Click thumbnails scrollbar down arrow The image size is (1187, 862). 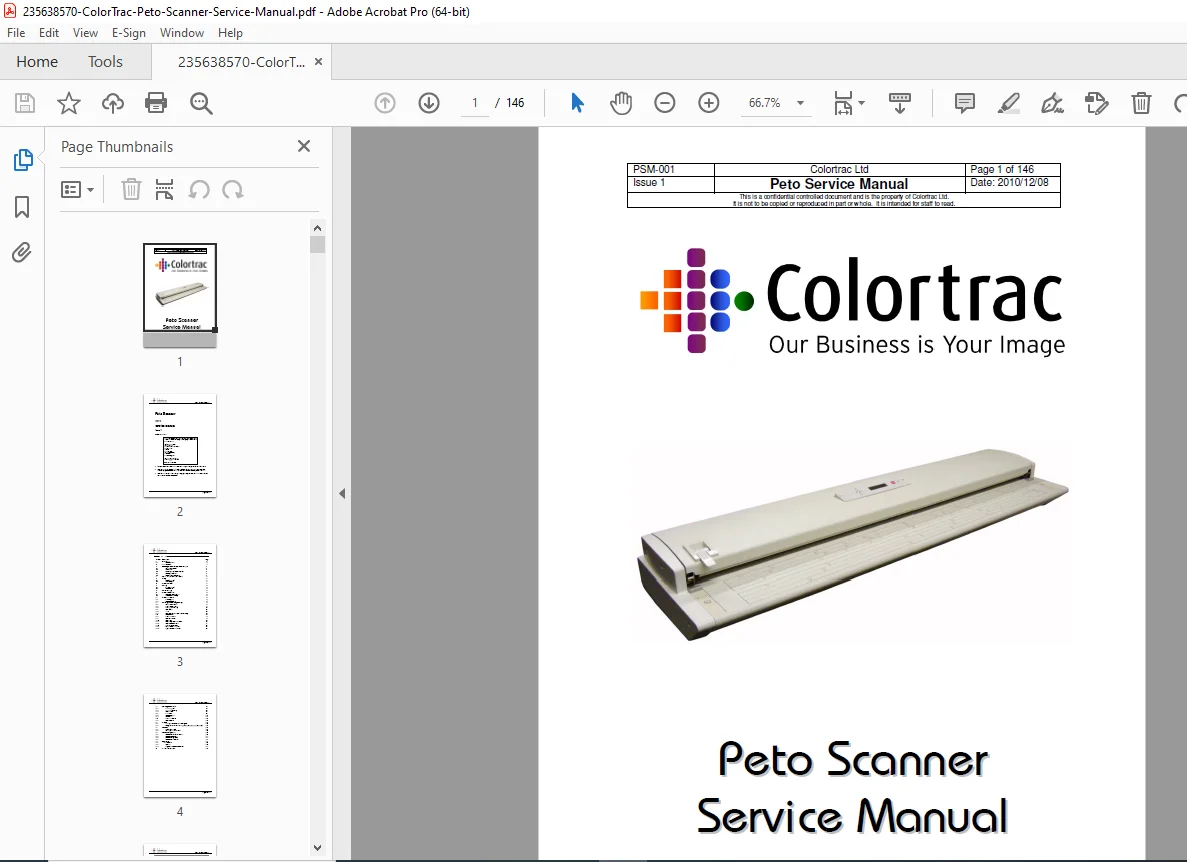318,848
